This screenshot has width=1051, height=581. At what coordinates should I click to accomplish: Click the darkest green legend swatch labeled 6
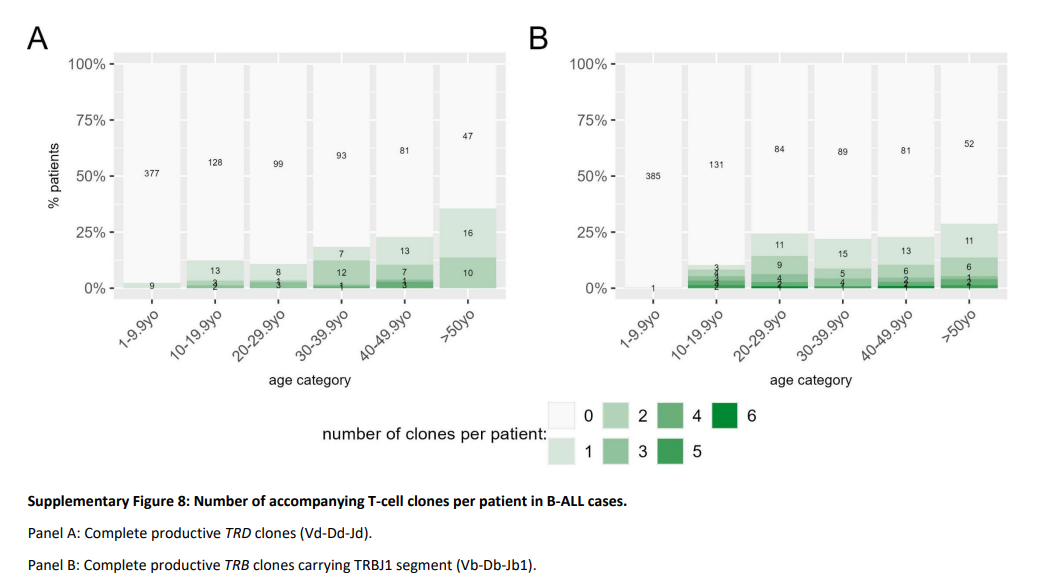point(724,416)
